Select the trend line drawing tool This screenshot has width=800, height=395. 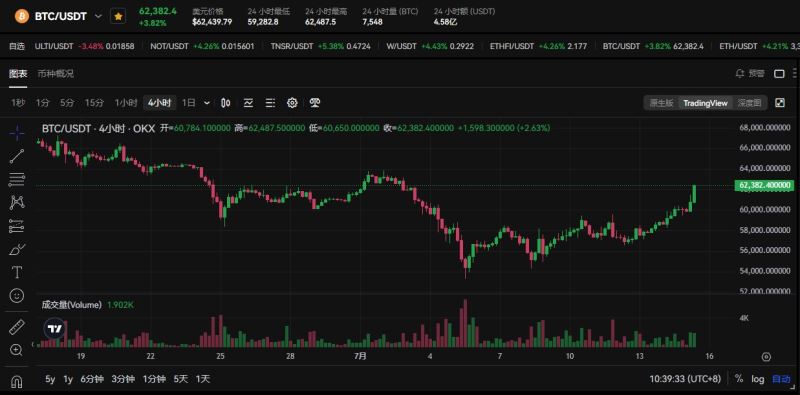tap(17, 156)
